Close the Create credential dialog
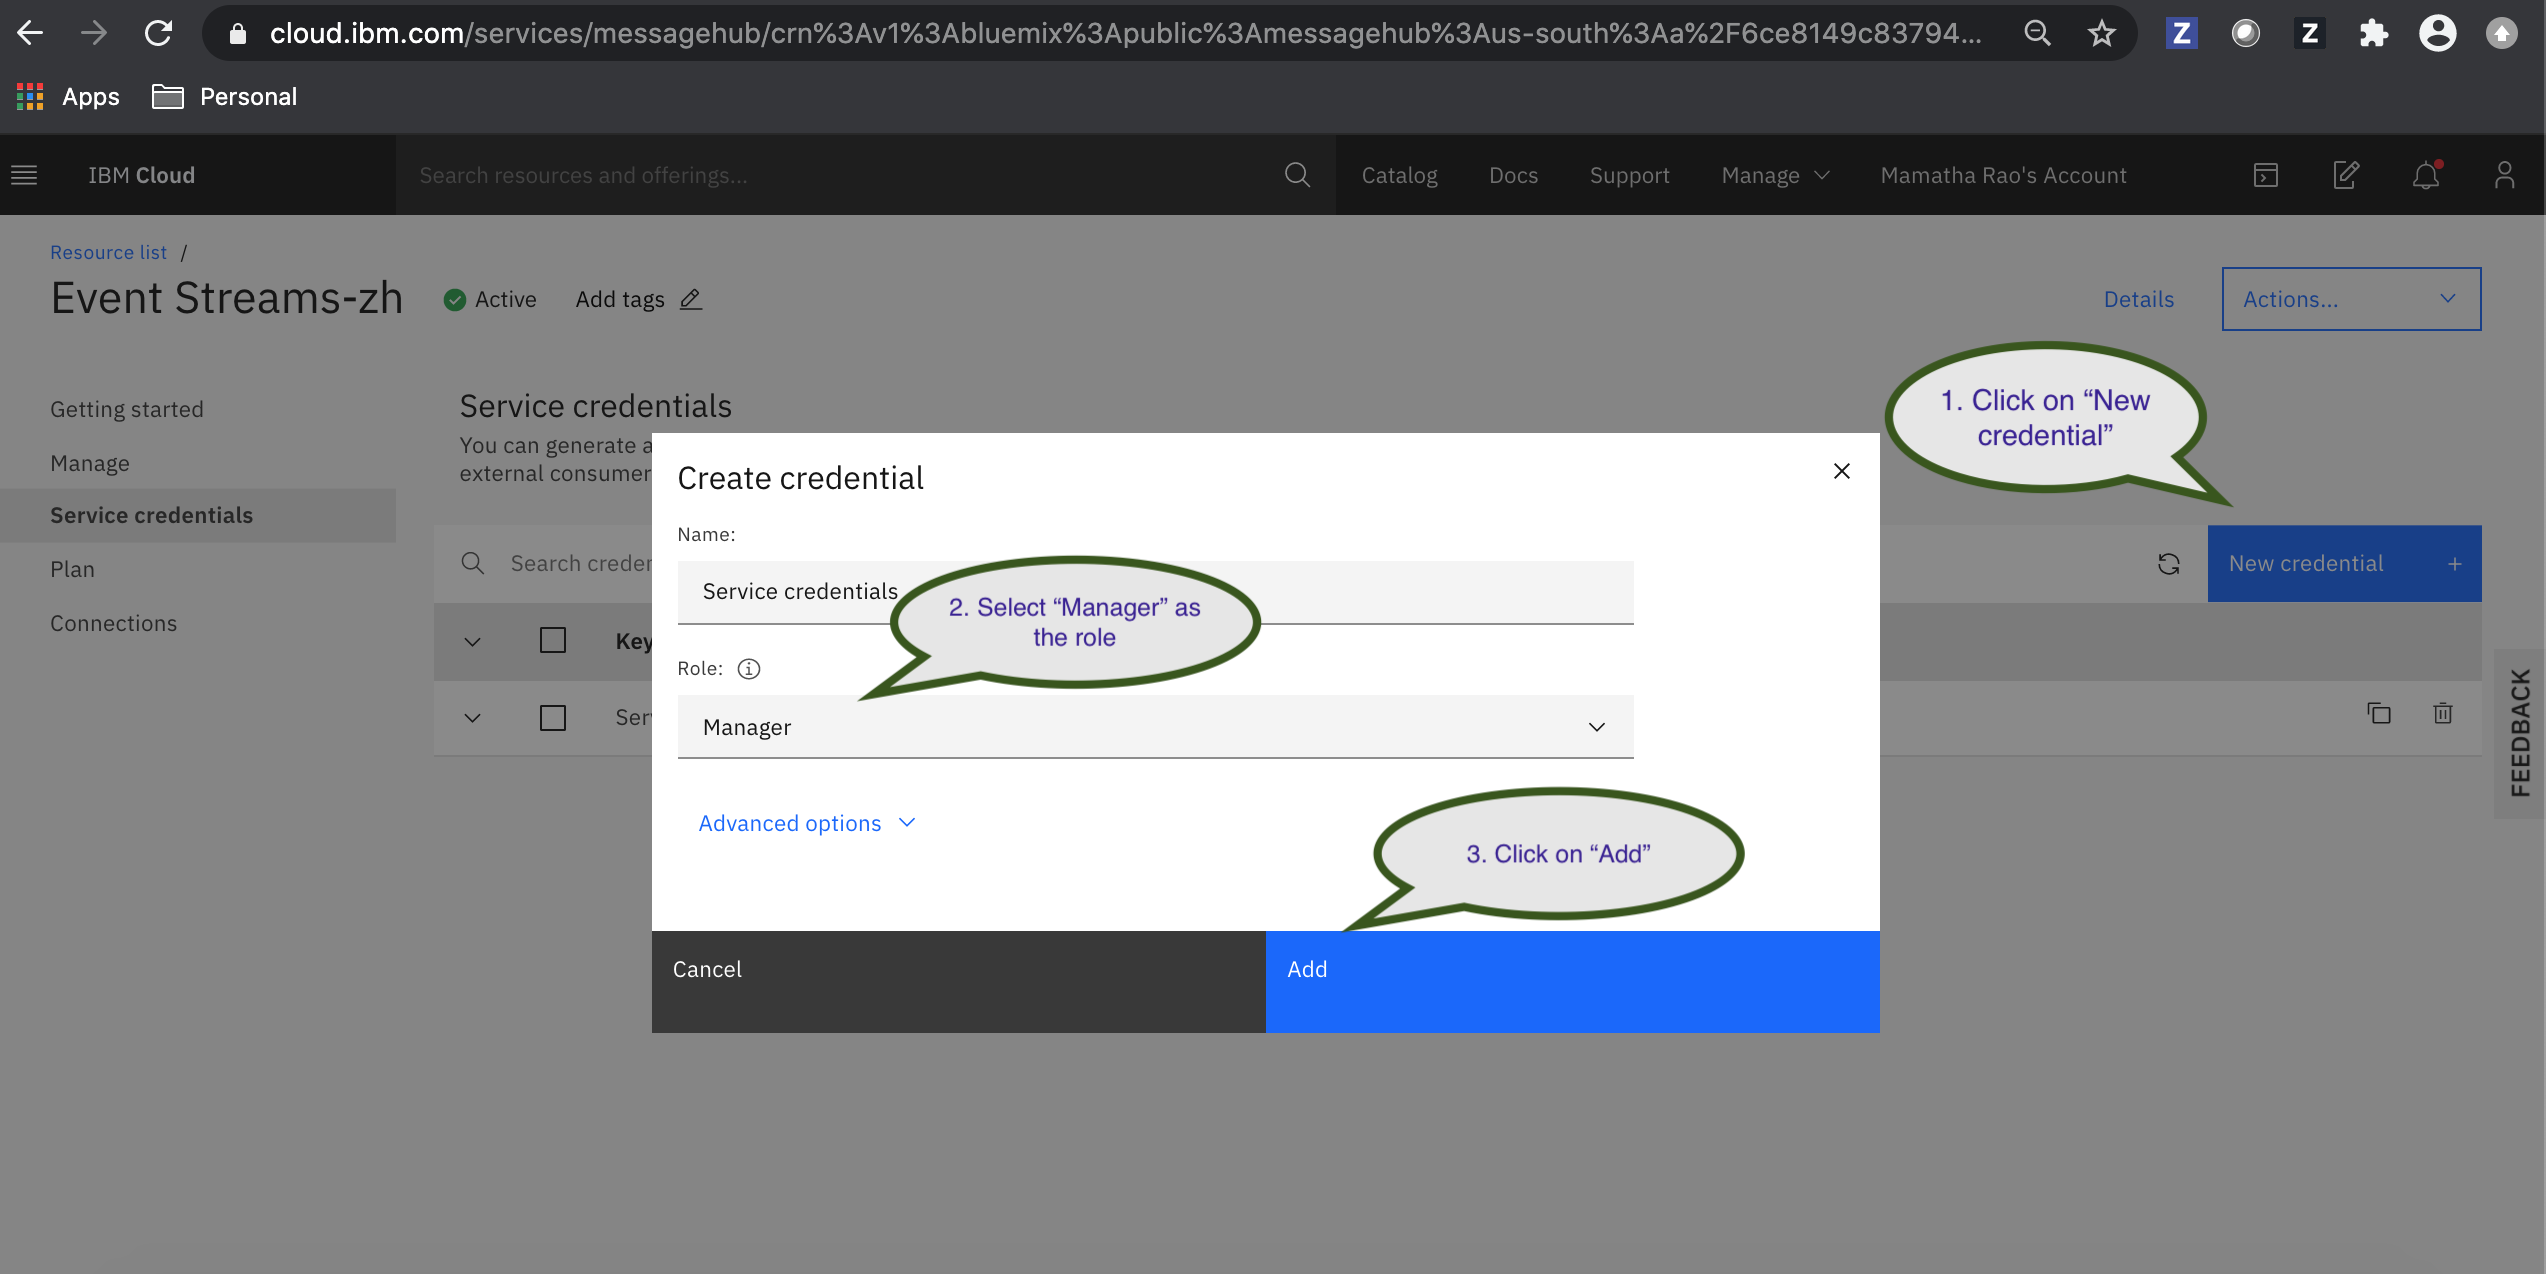Screen dimensions: 2546x1274 [1841, 471]
